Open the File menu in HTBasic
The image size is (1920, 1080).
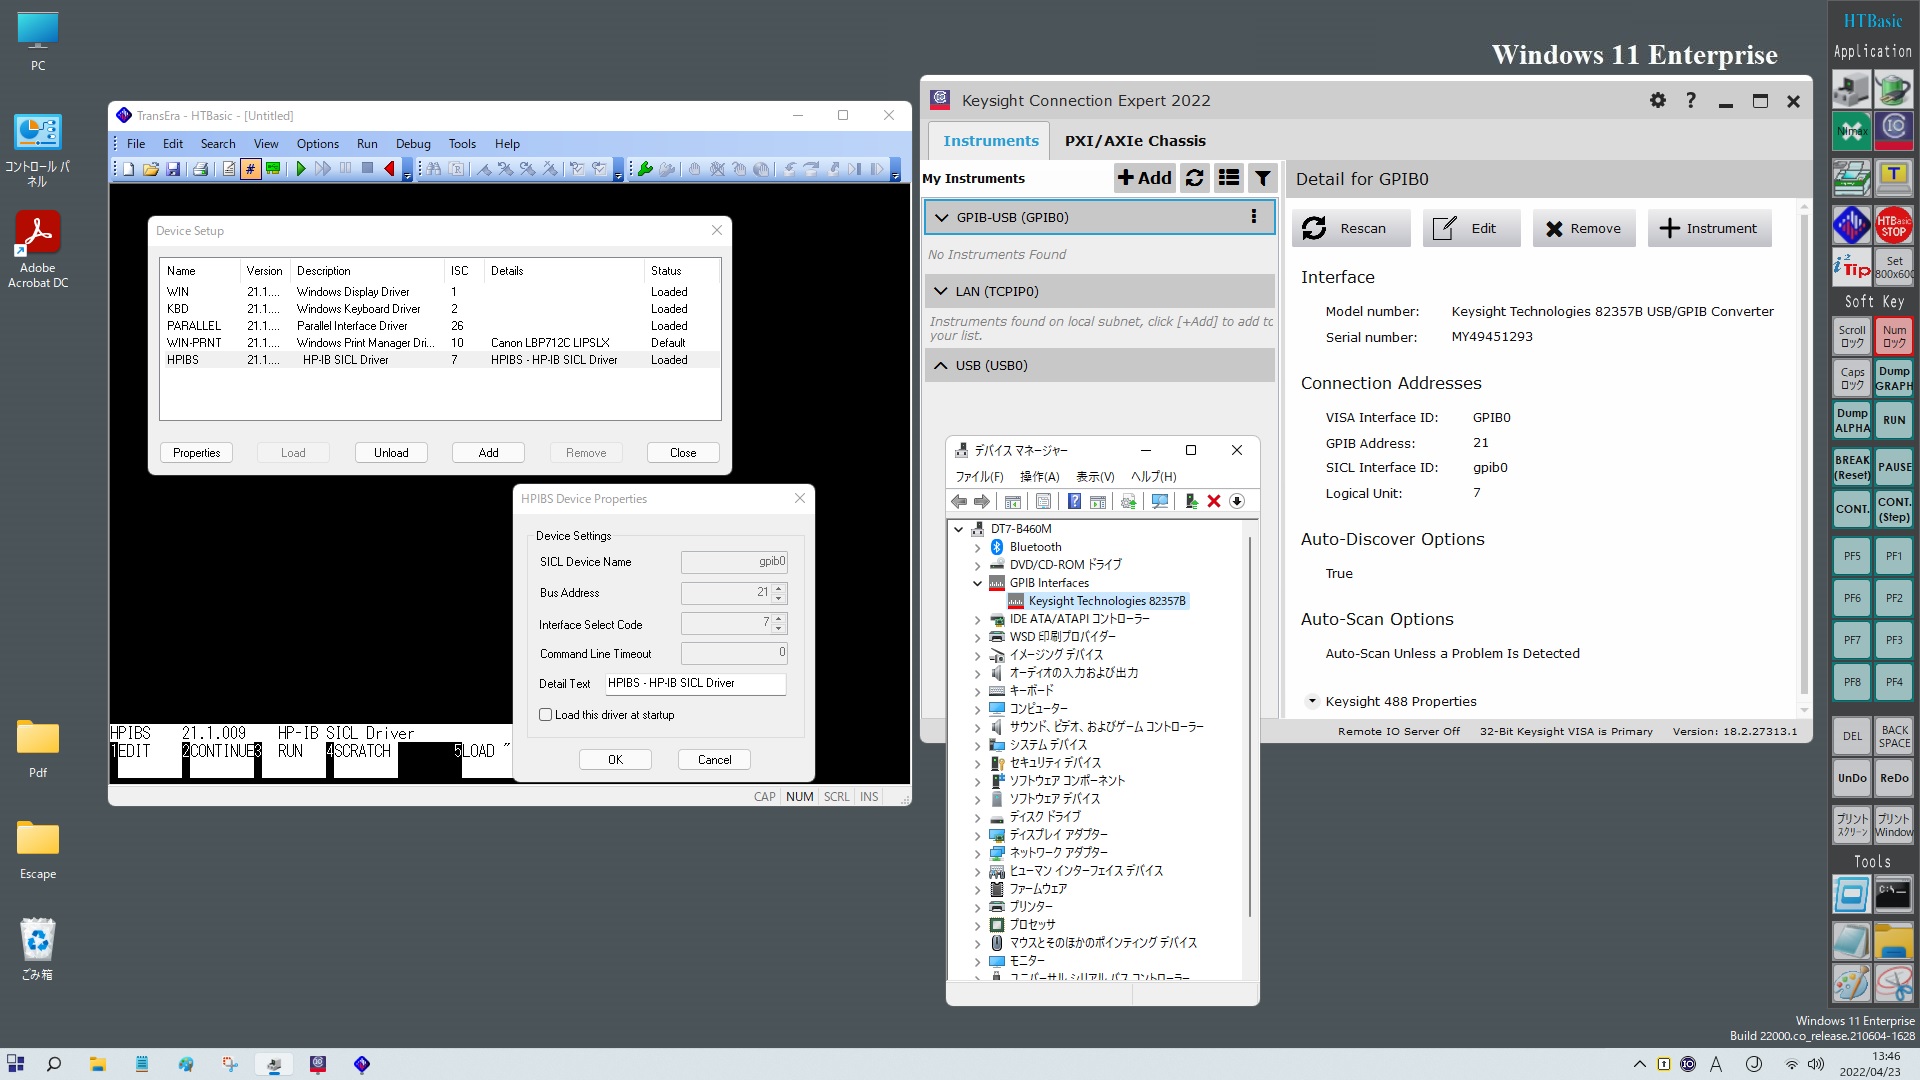tap(136, 143)
